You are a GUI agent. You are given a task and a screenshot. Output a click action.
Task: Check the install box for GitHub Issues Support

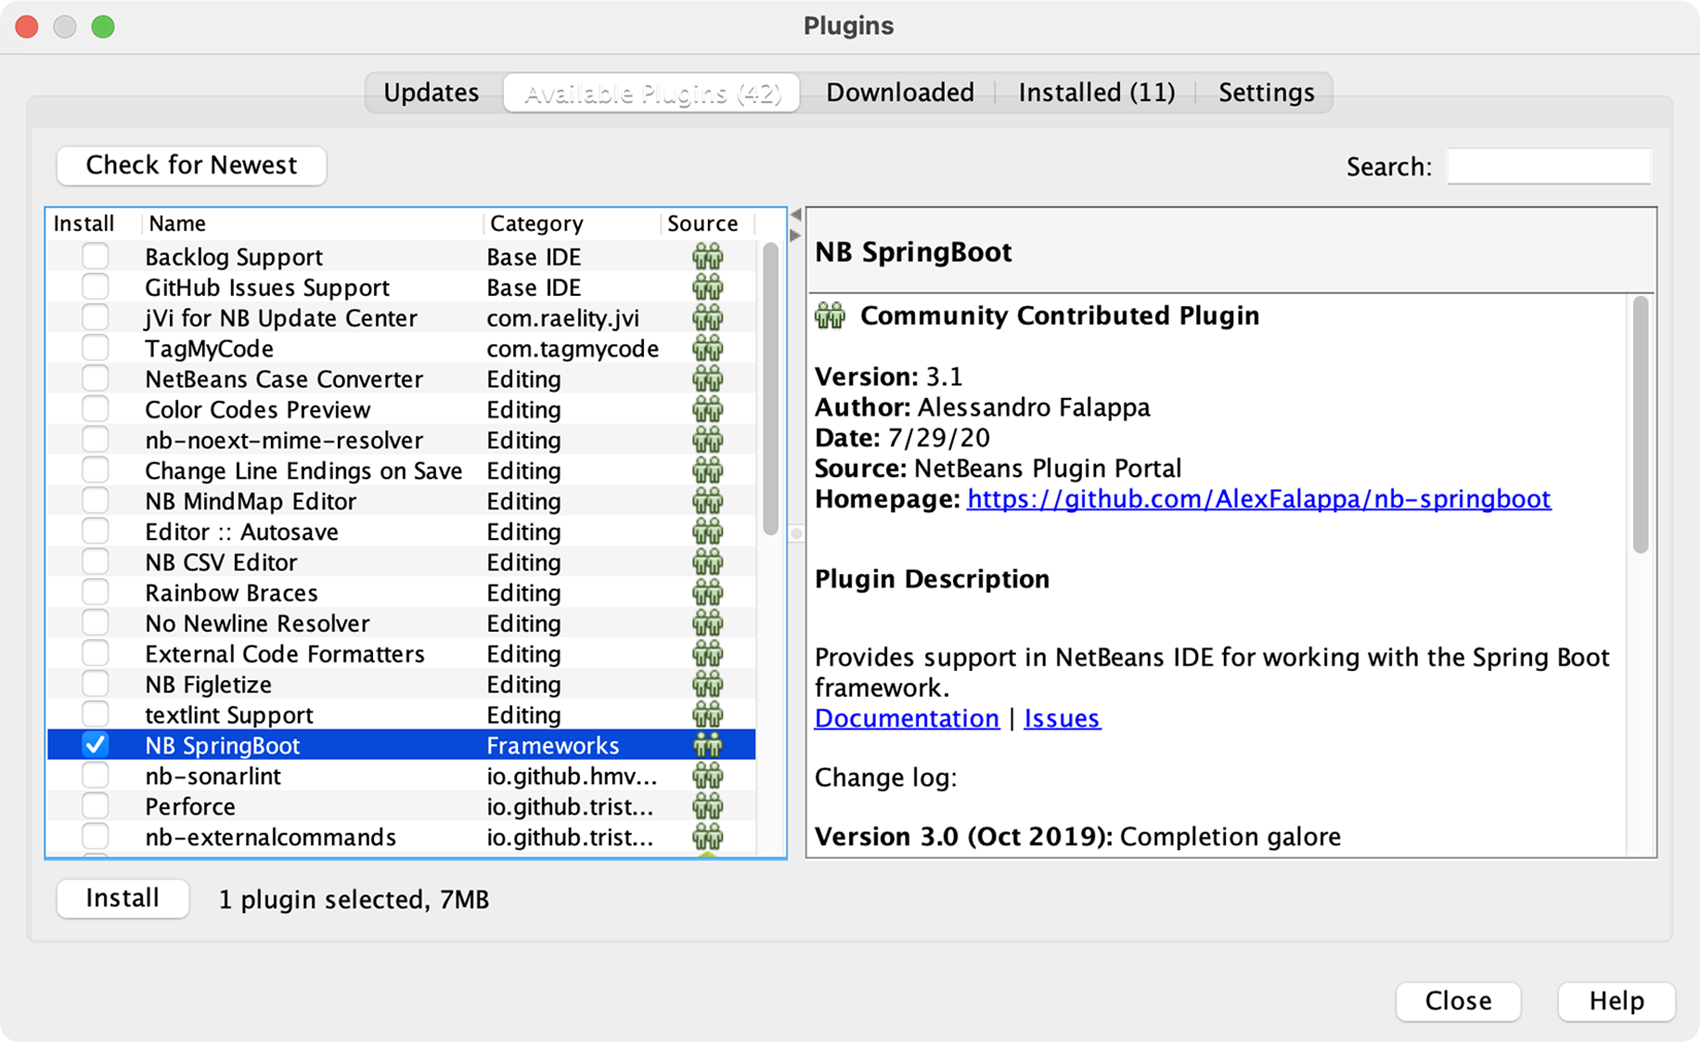click(x=95, y=287)
